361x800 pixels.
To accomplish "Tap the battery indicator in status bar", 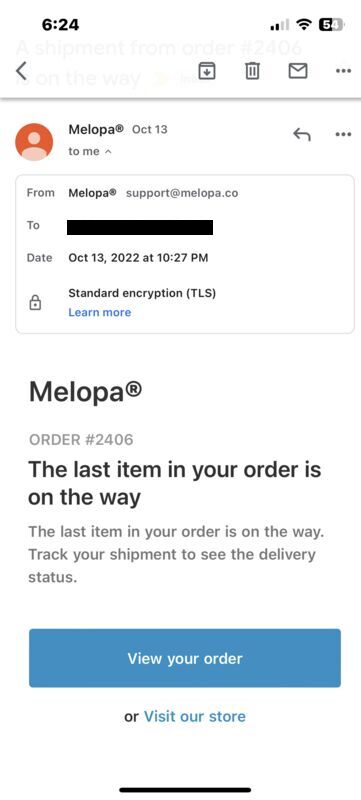I will coord(331,24).
